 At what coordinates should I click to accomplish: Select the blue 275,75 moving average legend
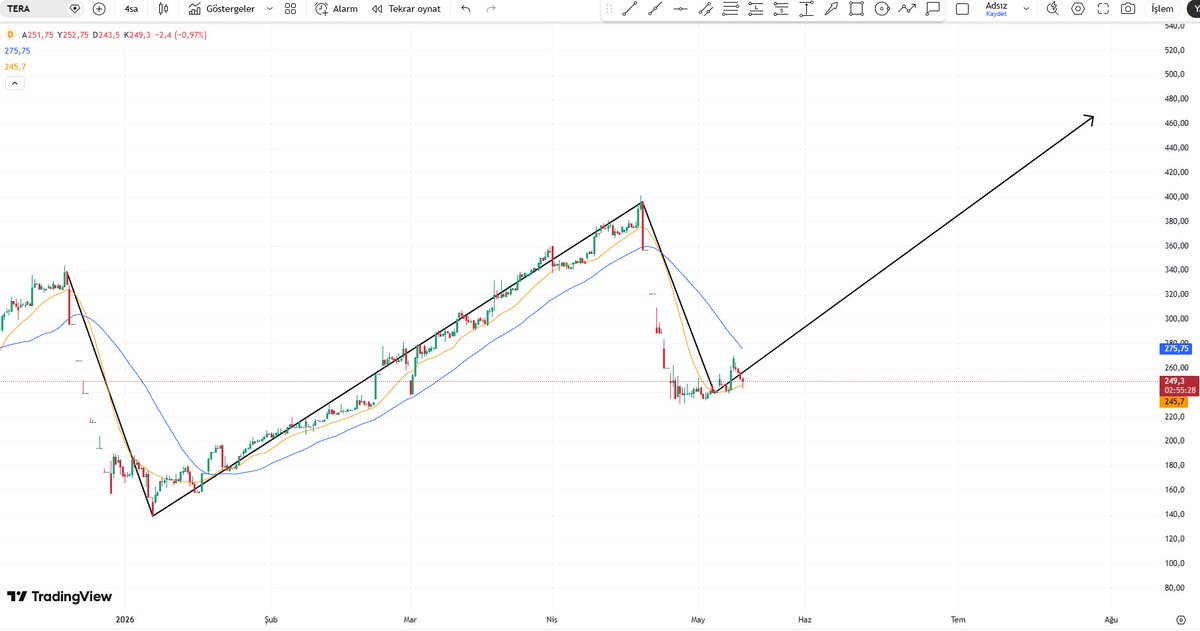pos(16,50)
